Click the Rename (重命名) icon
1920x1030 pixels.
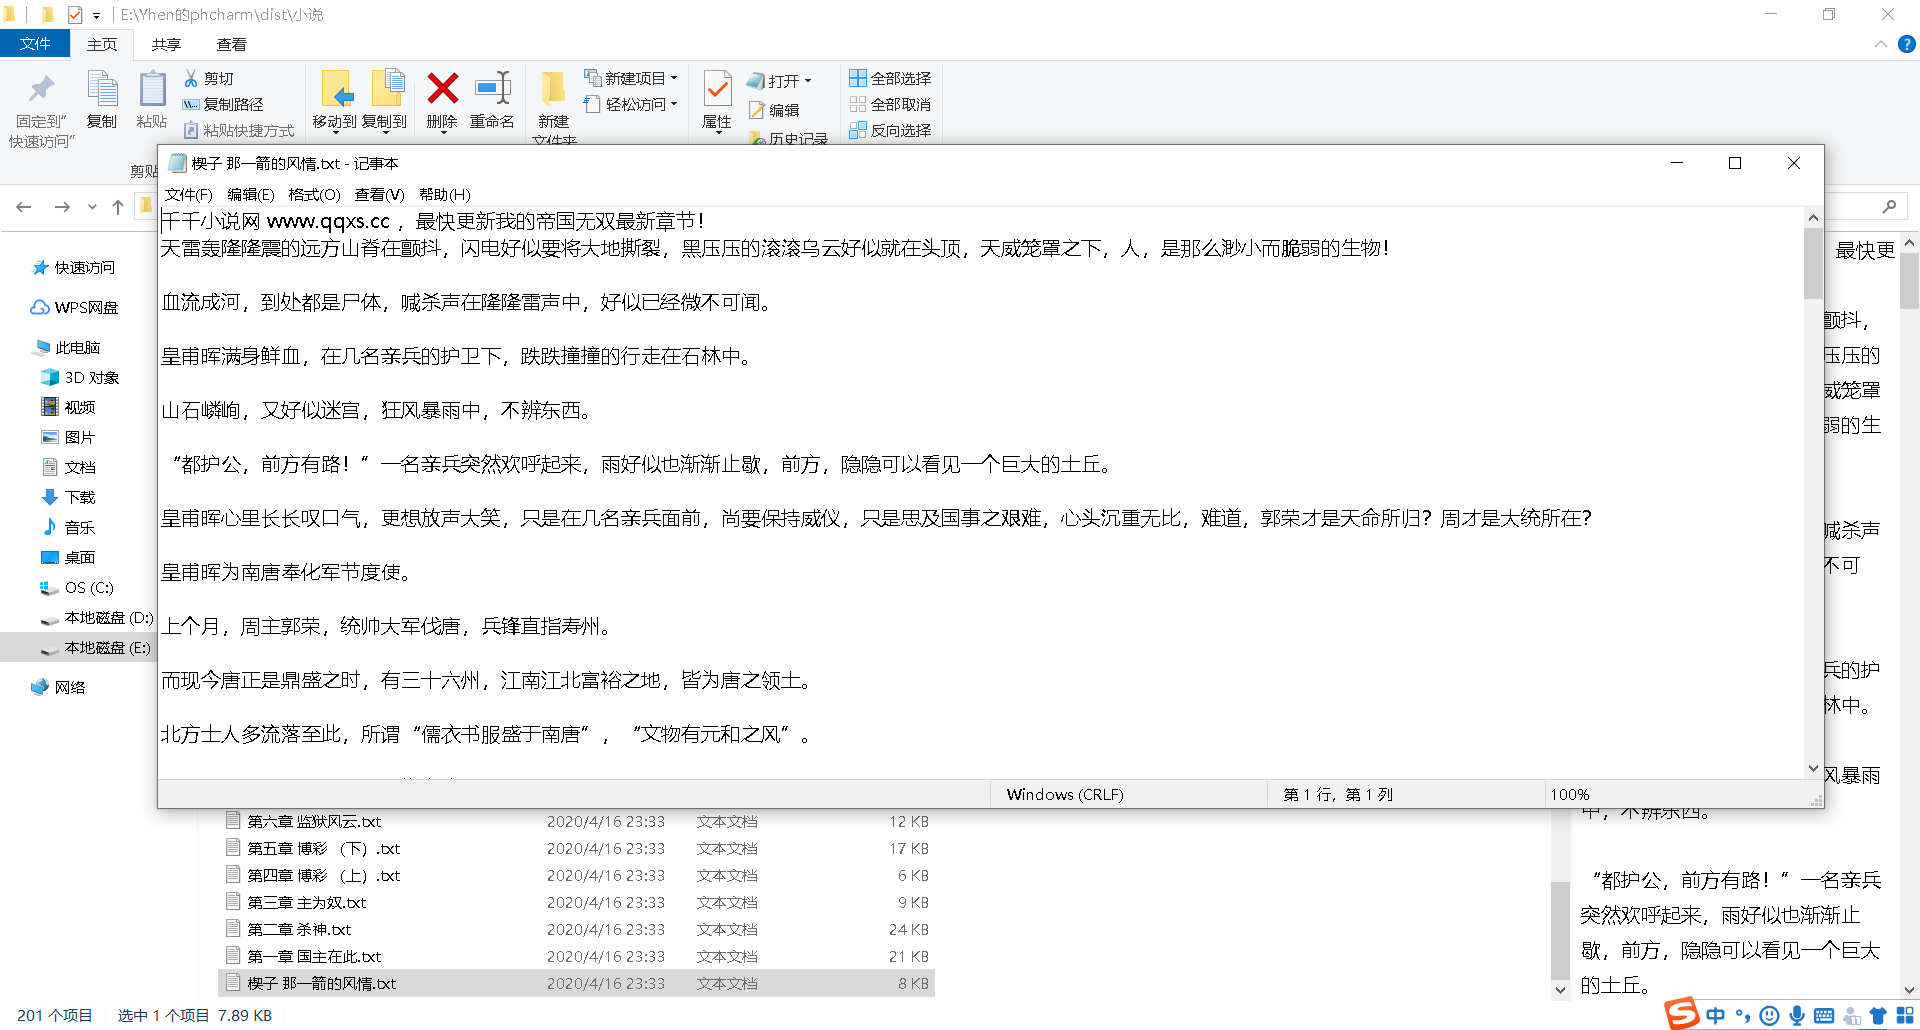pyautogui.click(x=493, y=88)
